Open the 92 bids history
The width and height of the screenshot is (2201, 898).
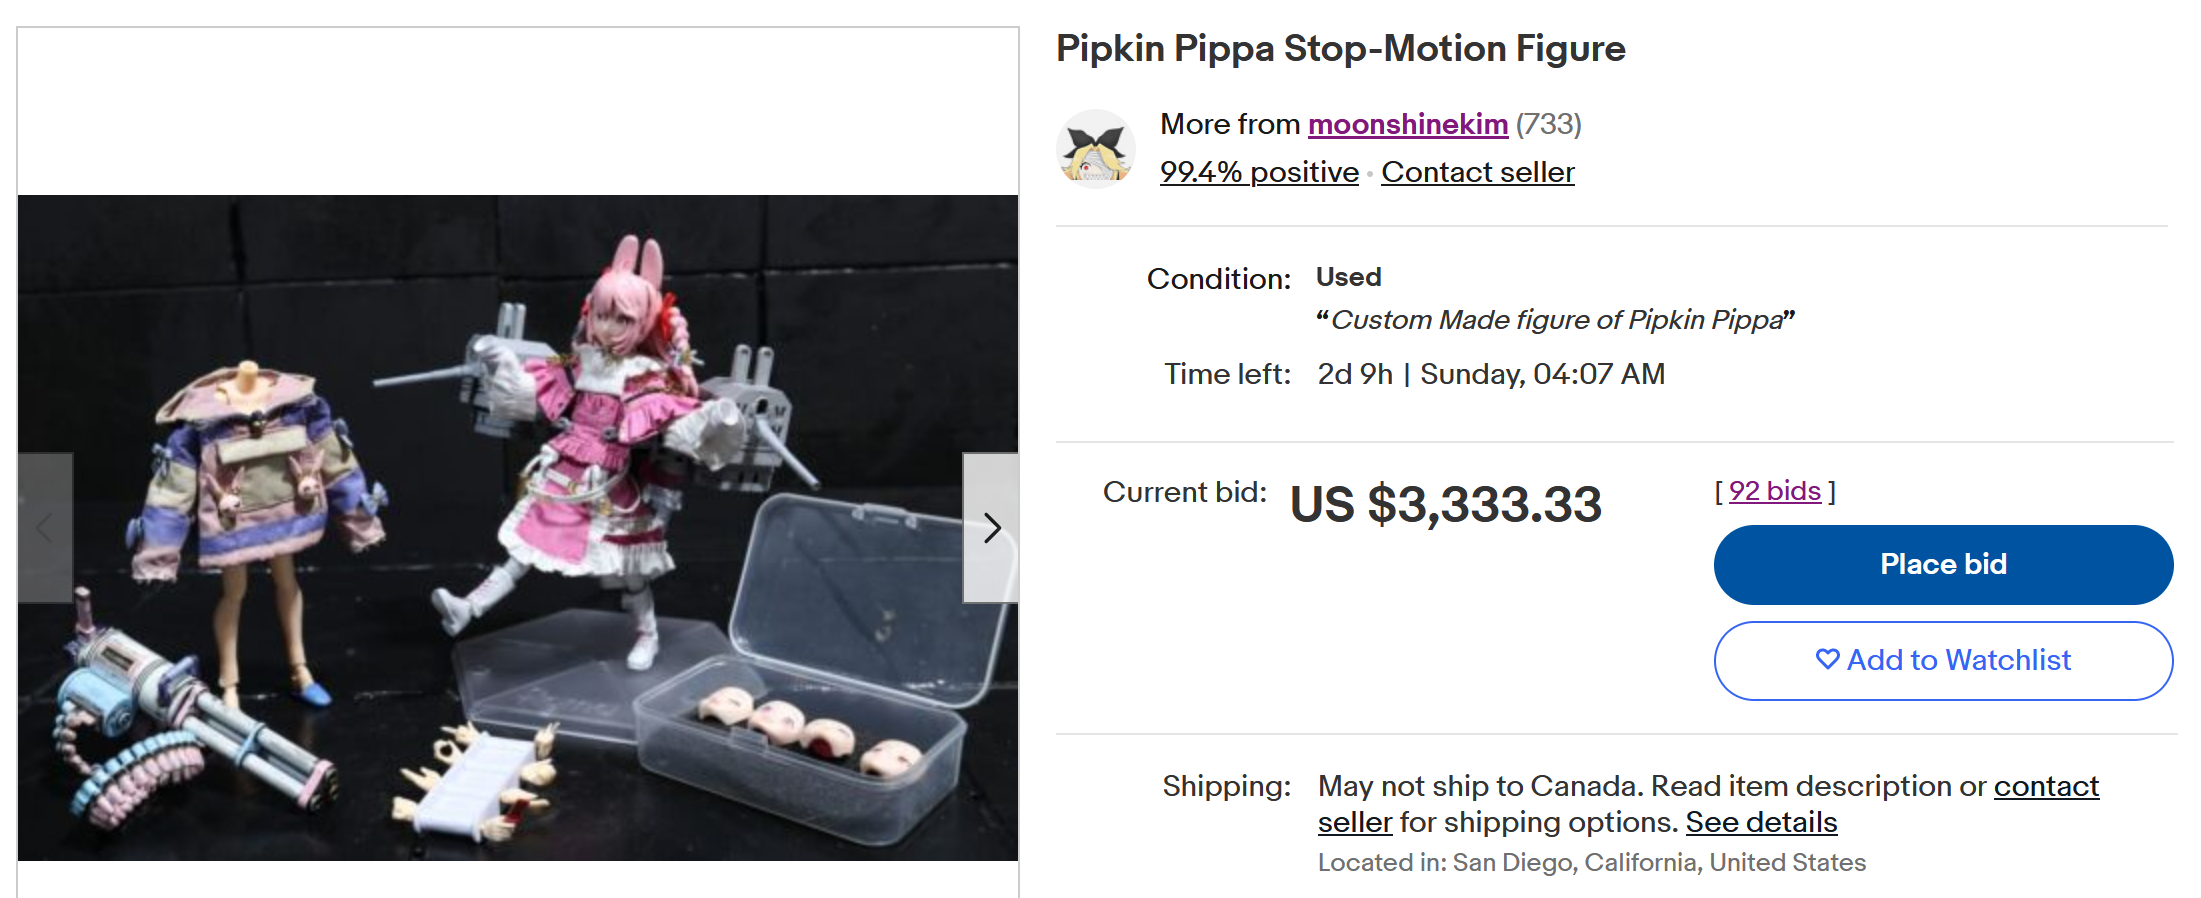coord(1775,491)
